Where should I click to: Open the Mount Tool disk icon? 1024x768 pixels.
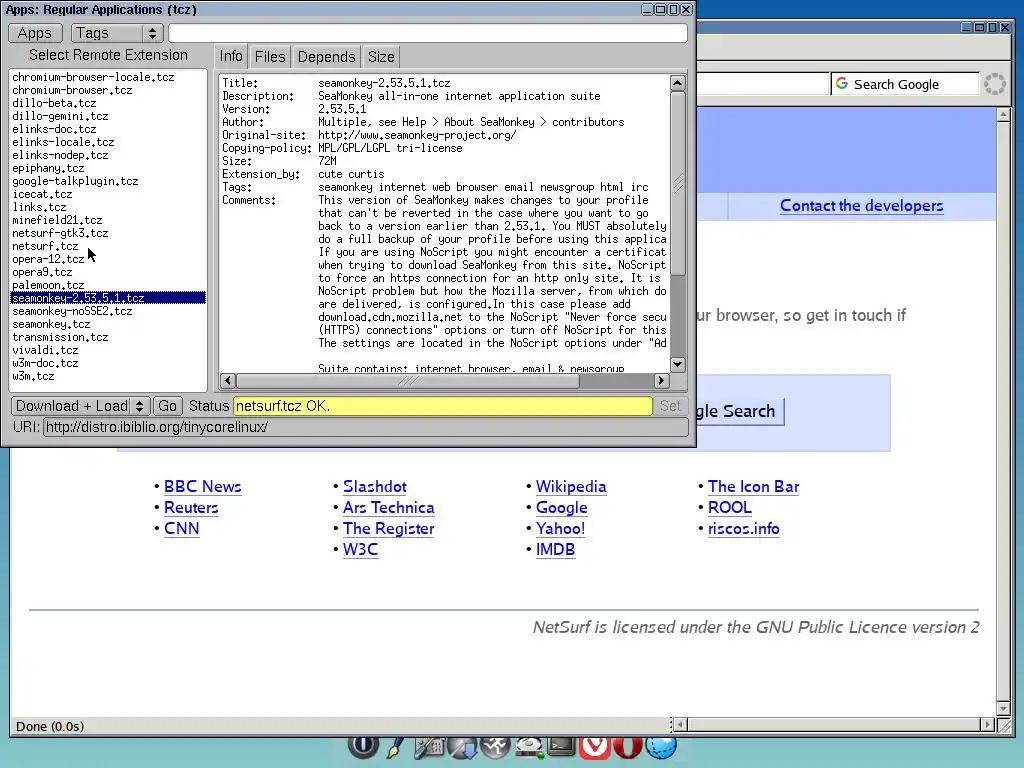pos(529,746)
